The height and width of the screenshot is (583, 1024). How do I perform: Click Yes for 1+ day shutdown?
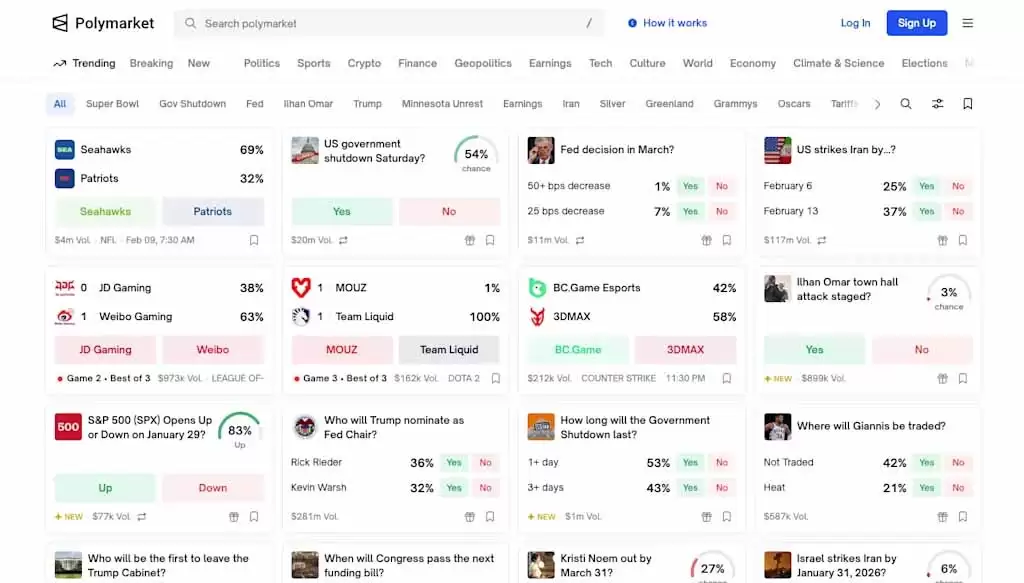(x=690, y=463)
